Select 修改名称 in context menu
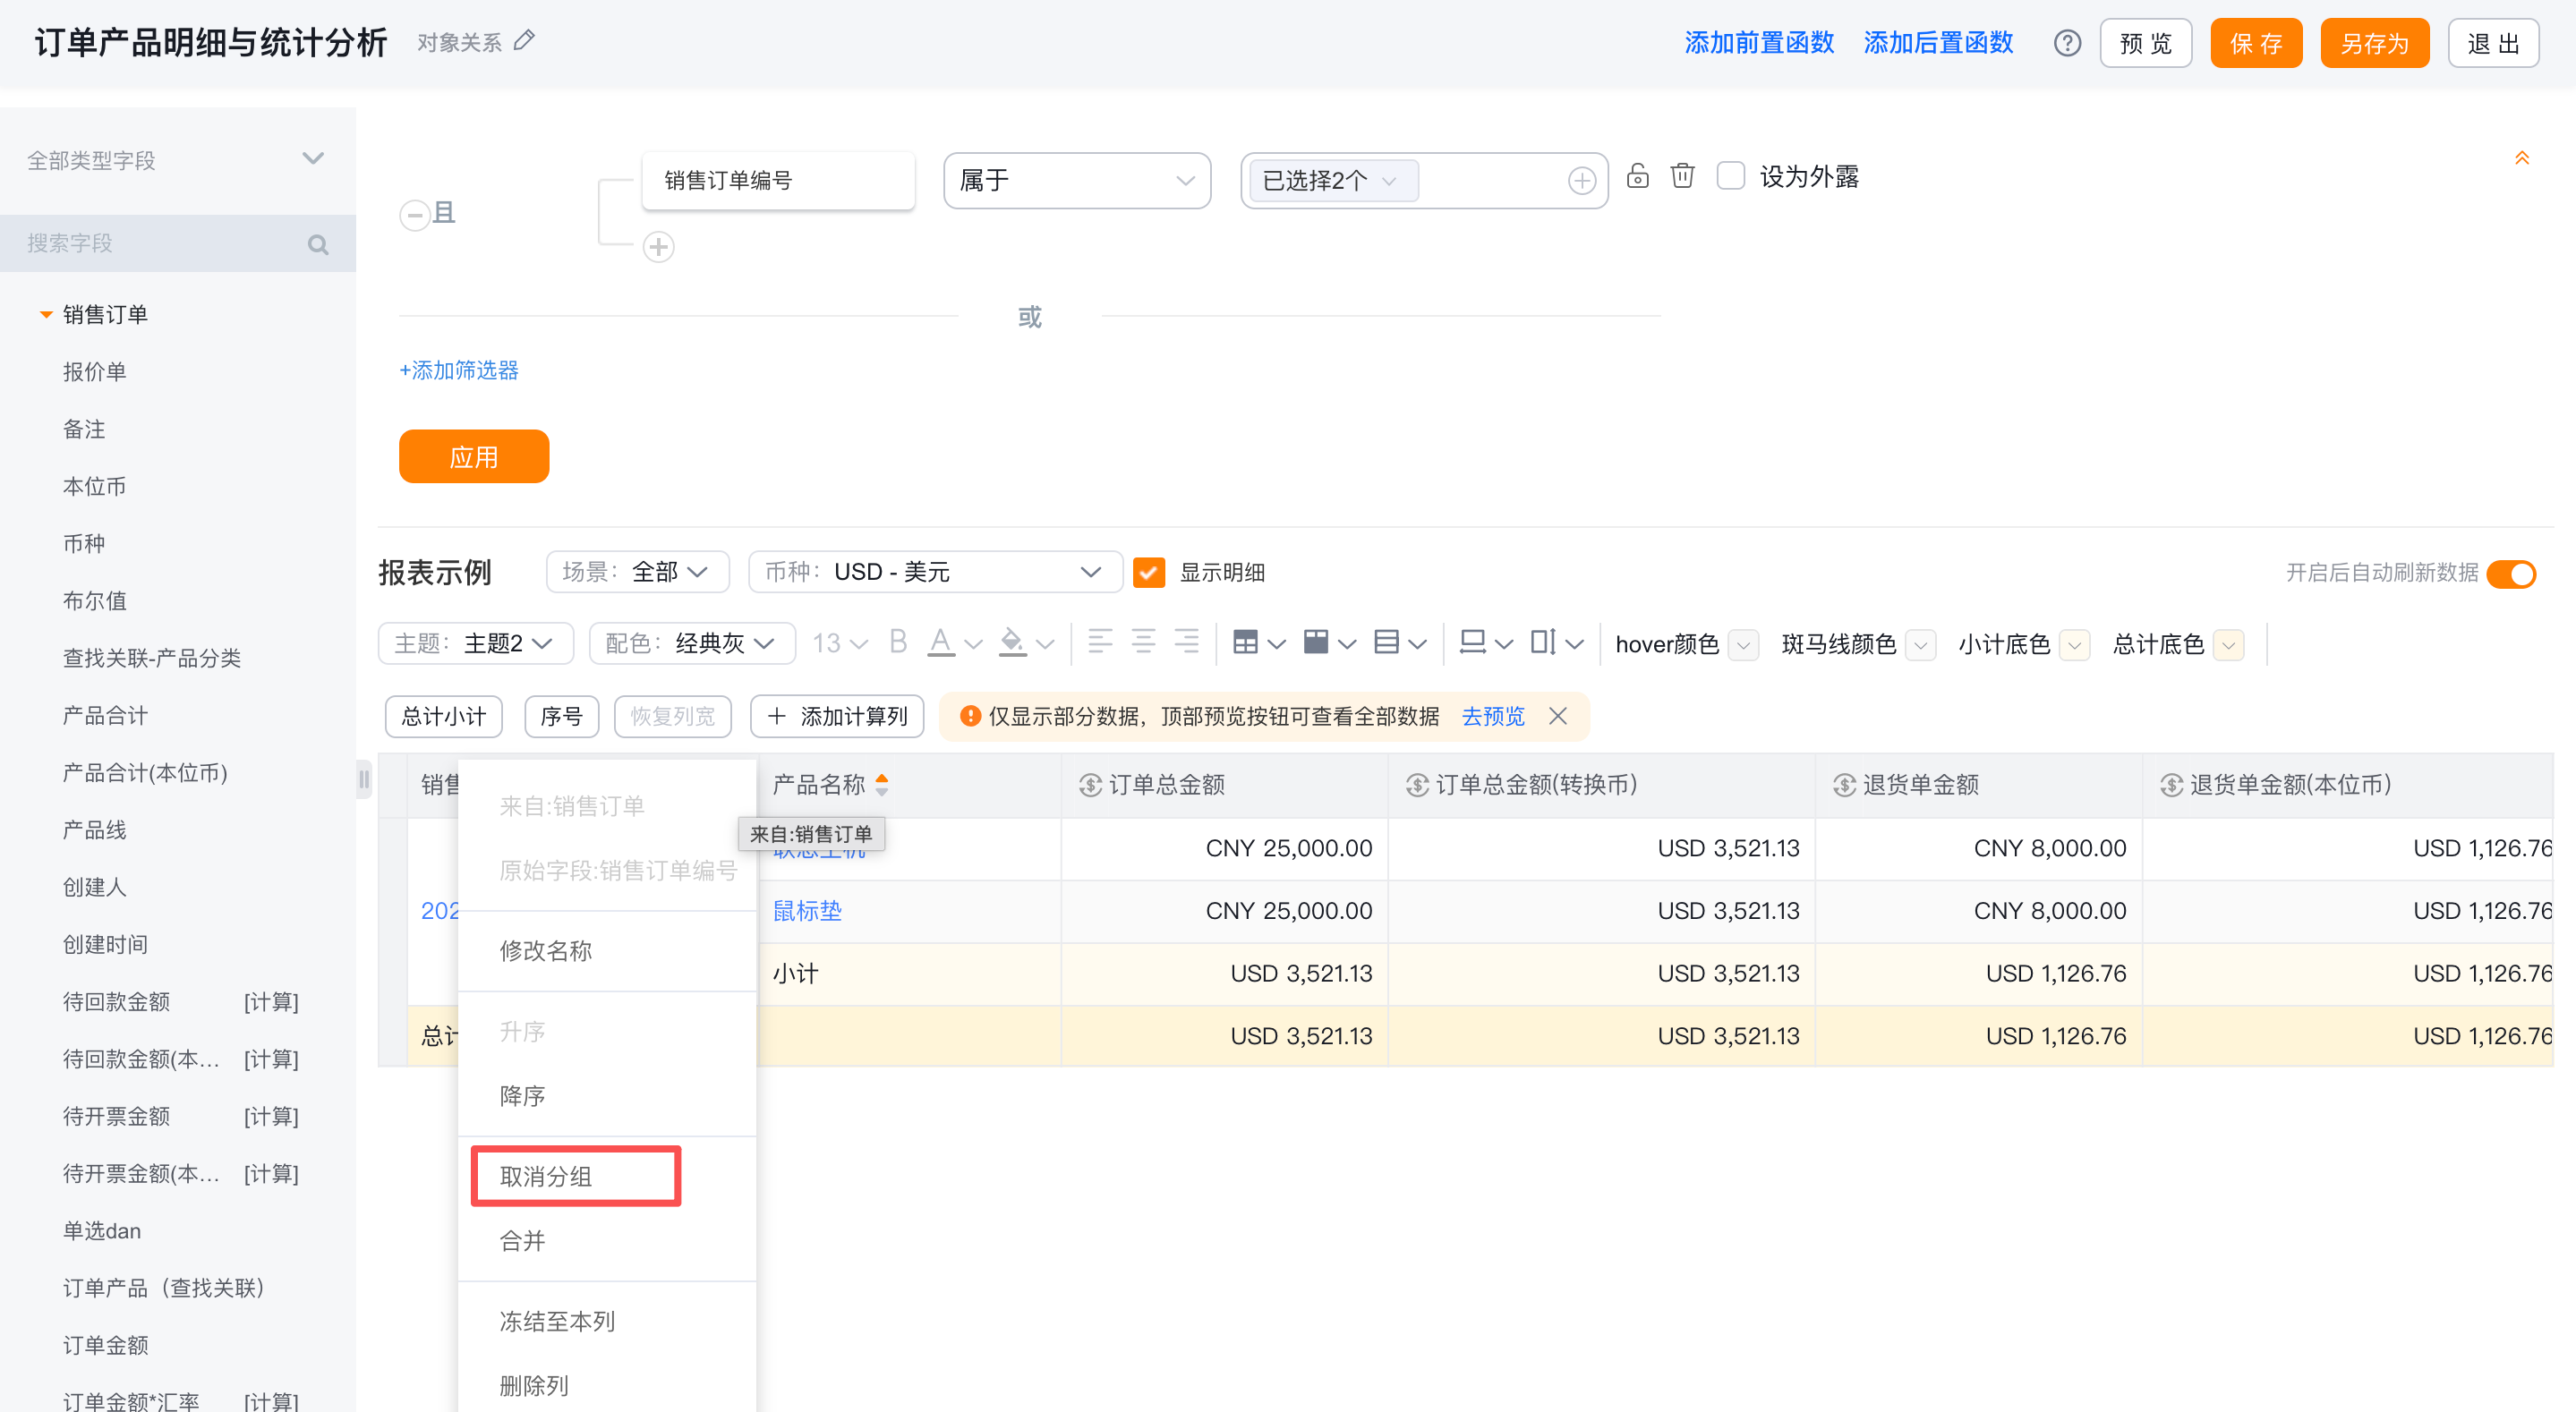2576x1412 pixels. pos(606,950)
